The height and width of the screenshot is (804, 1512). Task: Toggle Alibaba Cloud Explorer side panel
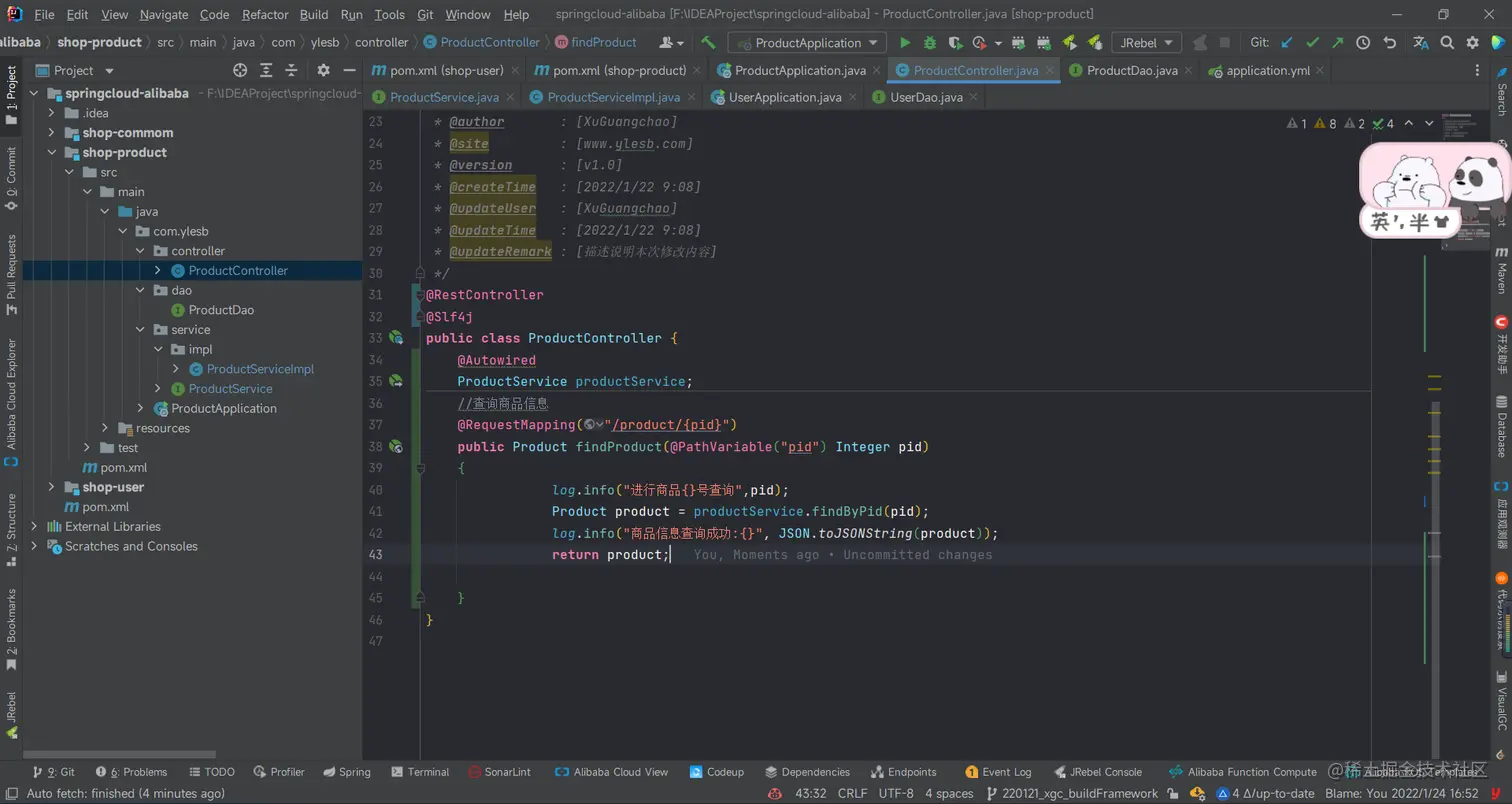(x=11, y=402)
